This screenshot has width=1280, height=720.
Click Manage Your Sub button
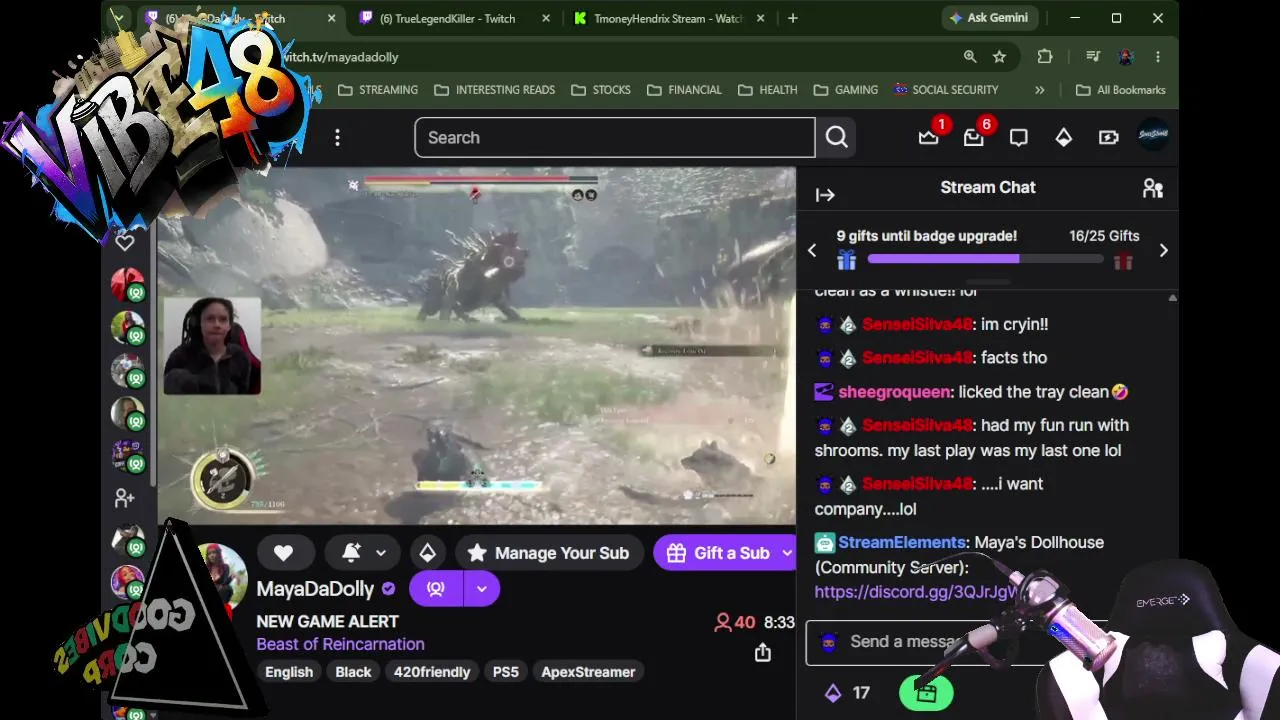(x=548, y=553)
